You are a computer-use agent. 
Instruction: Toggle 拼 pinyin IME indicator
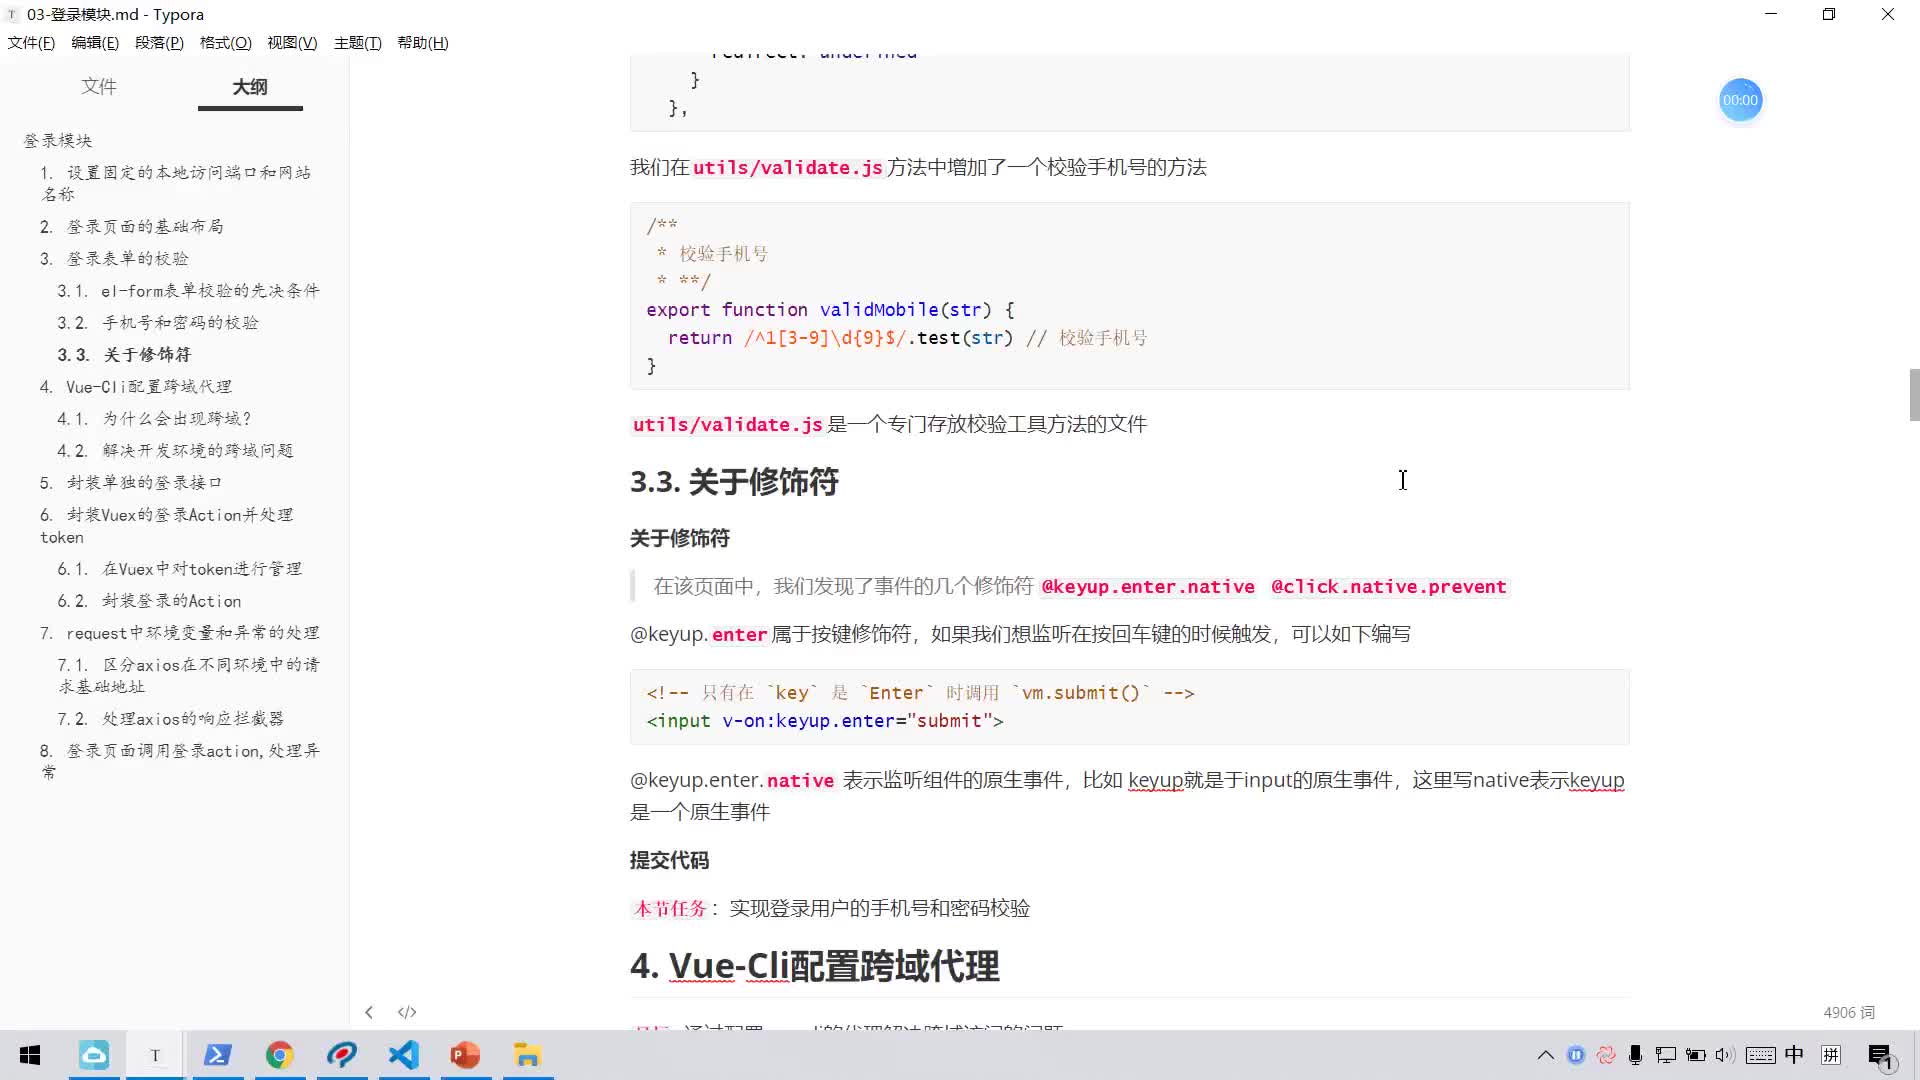click(x=1831, y=1055)
